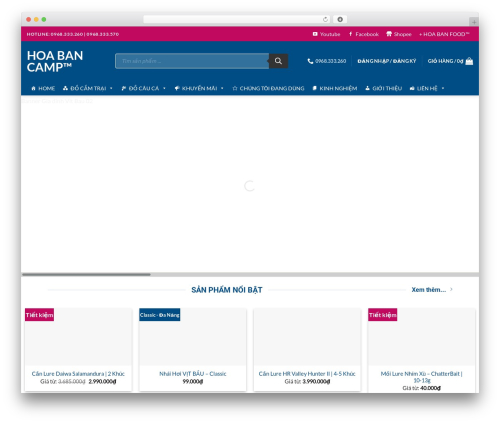The height and width of the screenshot is (423, 500).
Task: Open the KHUYẾN MÃI menu
Action: tap(199, 88)
